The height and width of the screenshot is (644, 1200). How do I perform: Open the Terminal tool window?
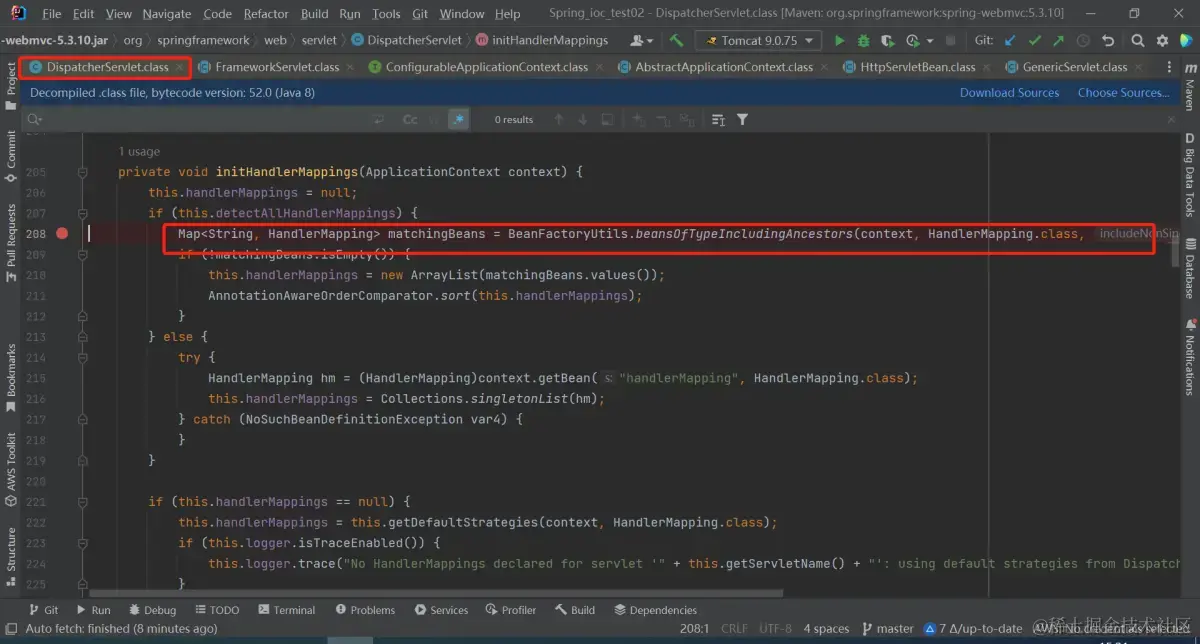(x=286, y=610)
